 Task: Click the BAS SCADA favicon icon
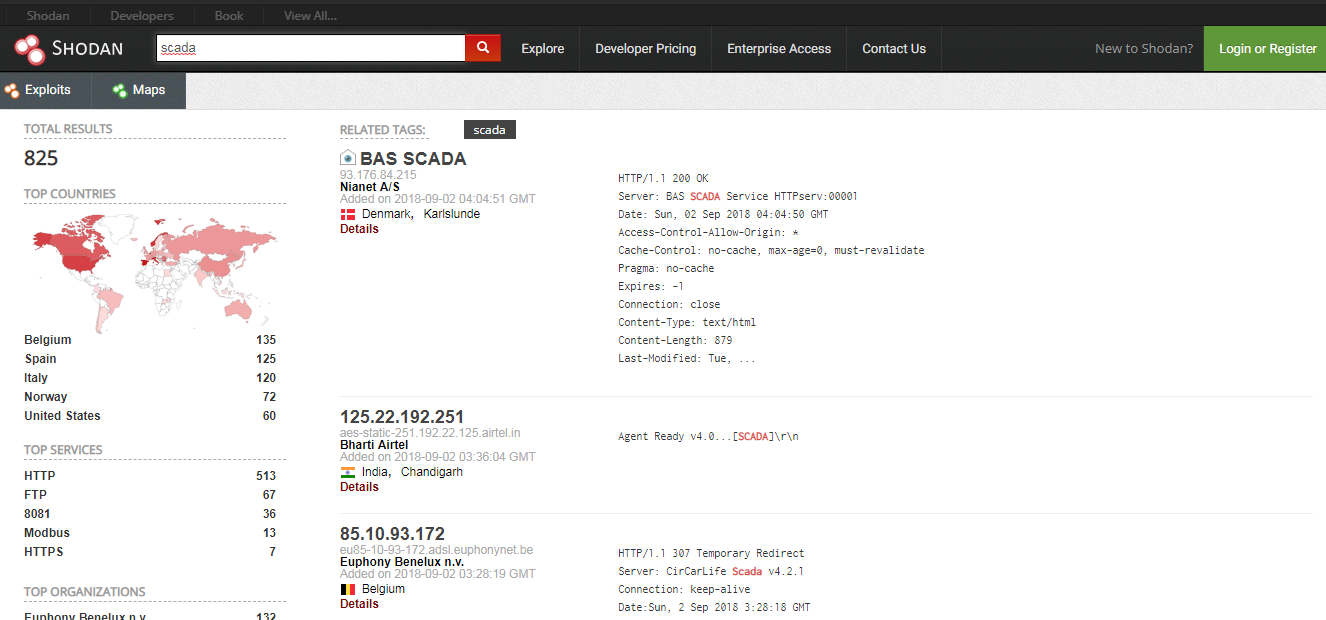click(x=348, y=158)
